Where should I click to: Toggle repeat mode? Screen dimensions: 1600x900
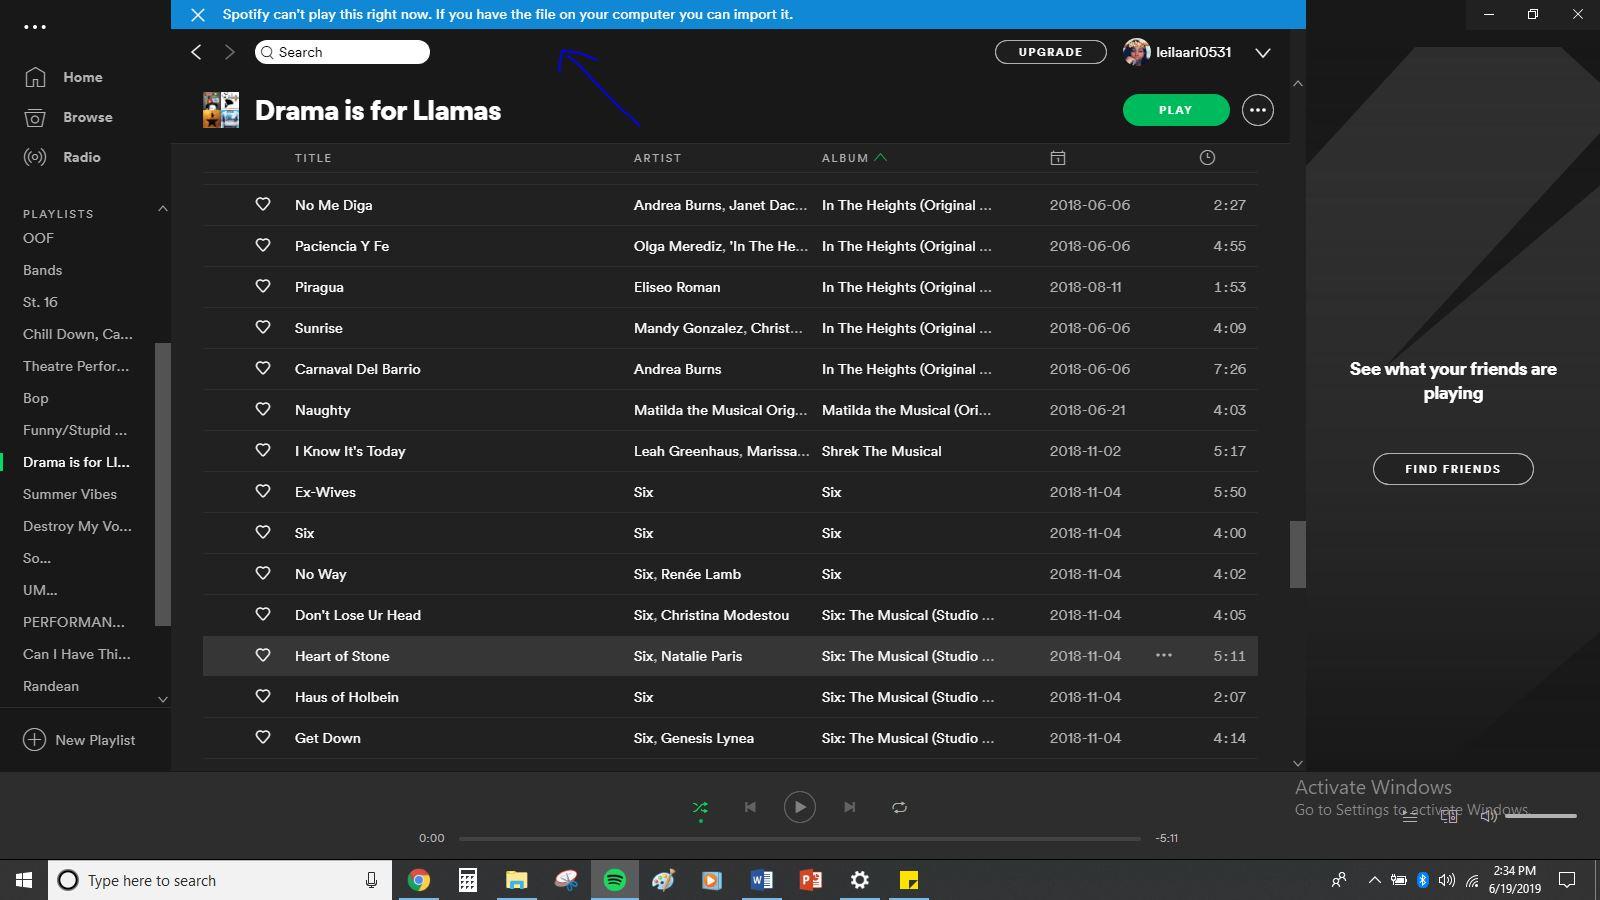[x=899, y=807]
